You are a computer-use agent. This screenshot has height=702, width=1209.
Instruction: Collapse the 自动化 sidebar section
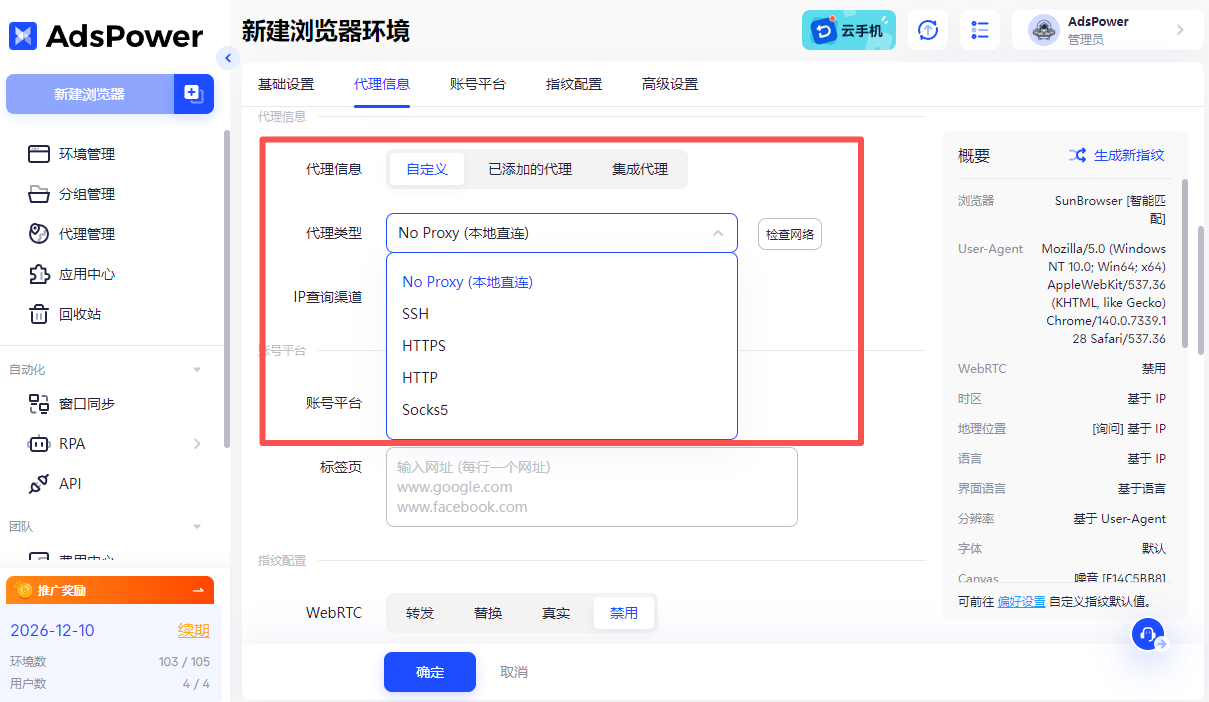click(x=197, y=370)
